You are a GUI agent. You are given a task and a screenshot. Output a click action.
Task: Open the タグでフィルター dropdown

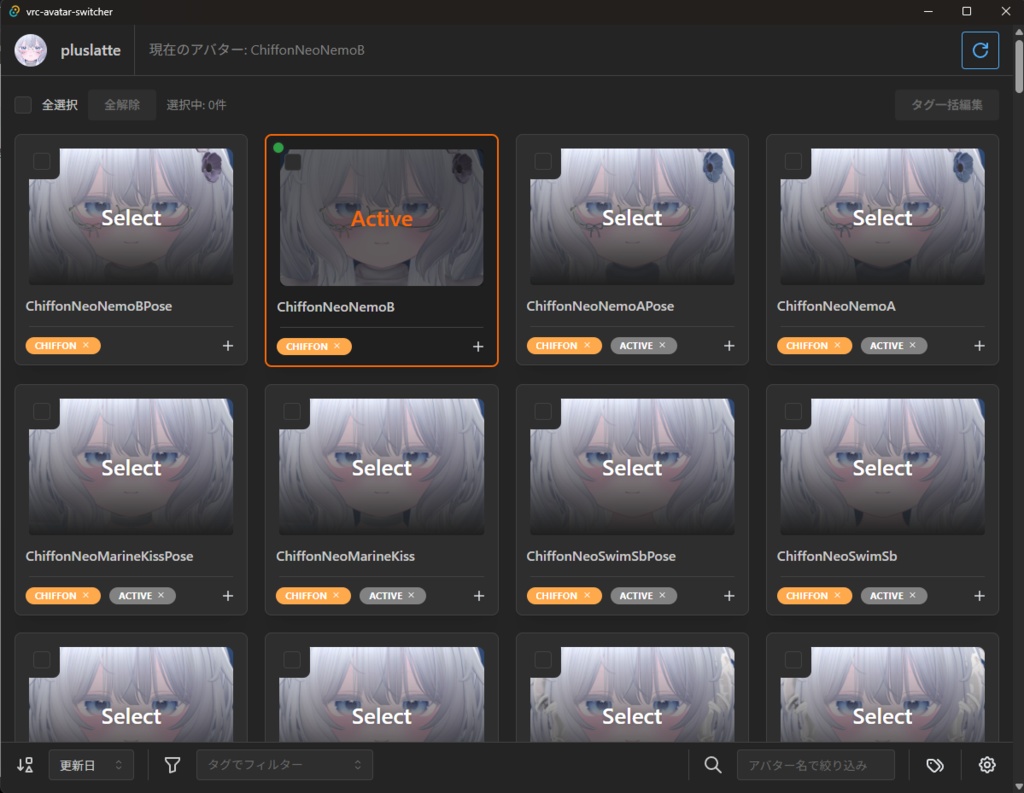(285, 764)
